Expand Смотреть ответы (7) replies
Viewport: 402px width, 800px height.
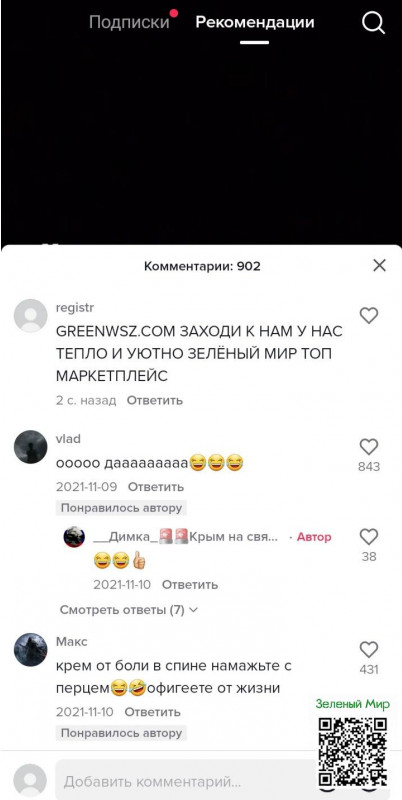[x=129, y=610]
